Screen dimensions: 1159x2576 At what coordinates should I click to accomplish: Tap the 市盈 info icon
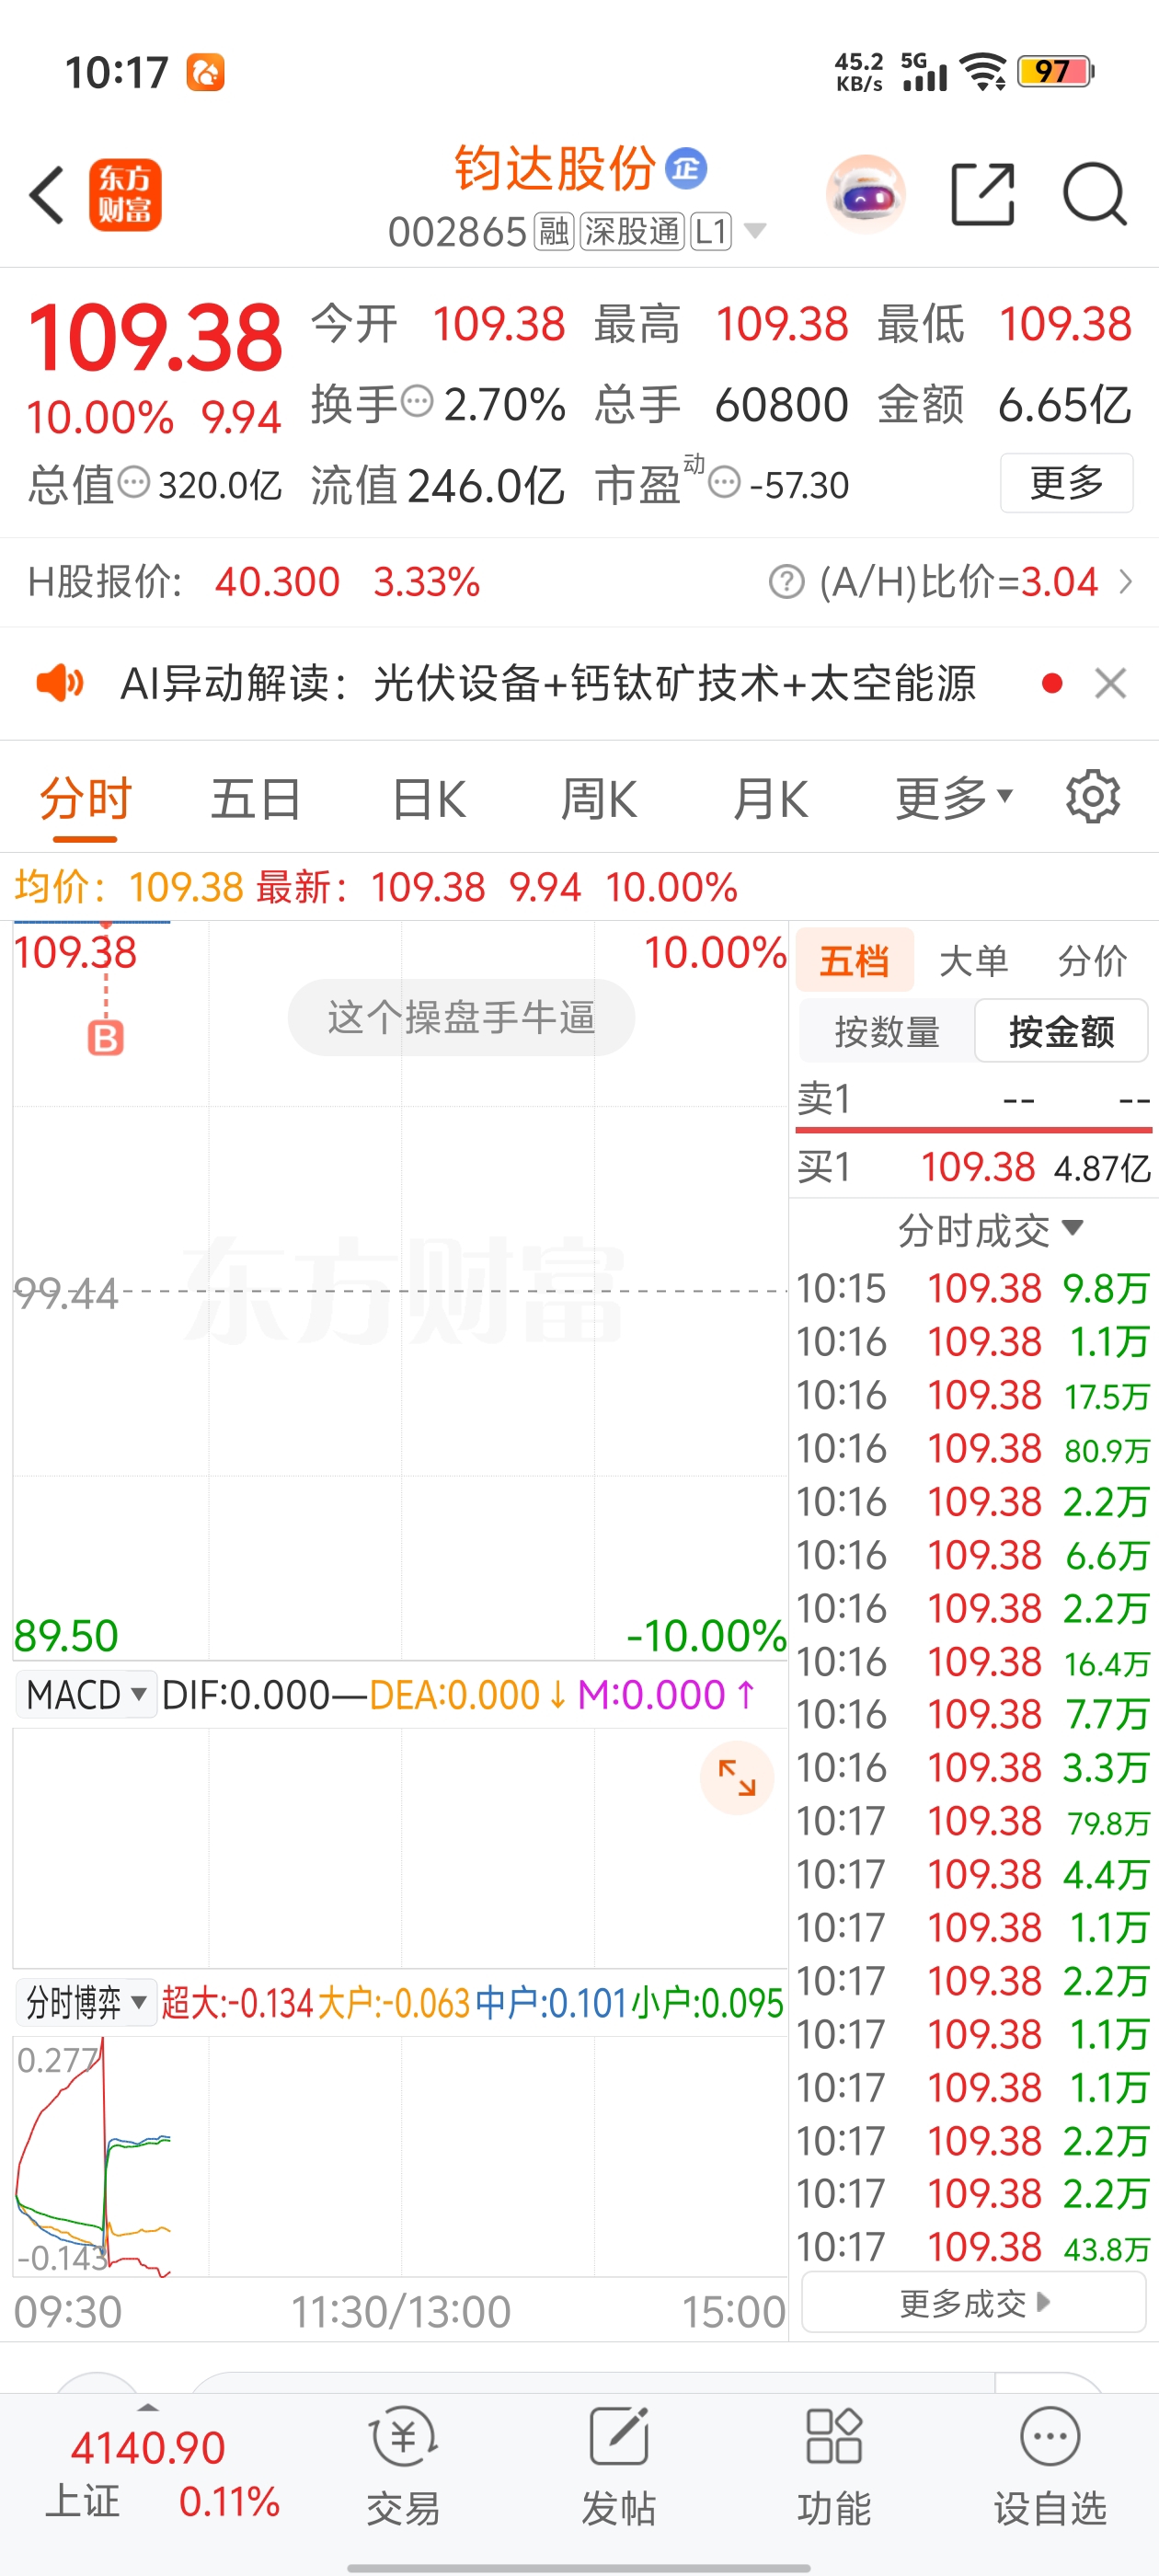[x=724, y=483]
